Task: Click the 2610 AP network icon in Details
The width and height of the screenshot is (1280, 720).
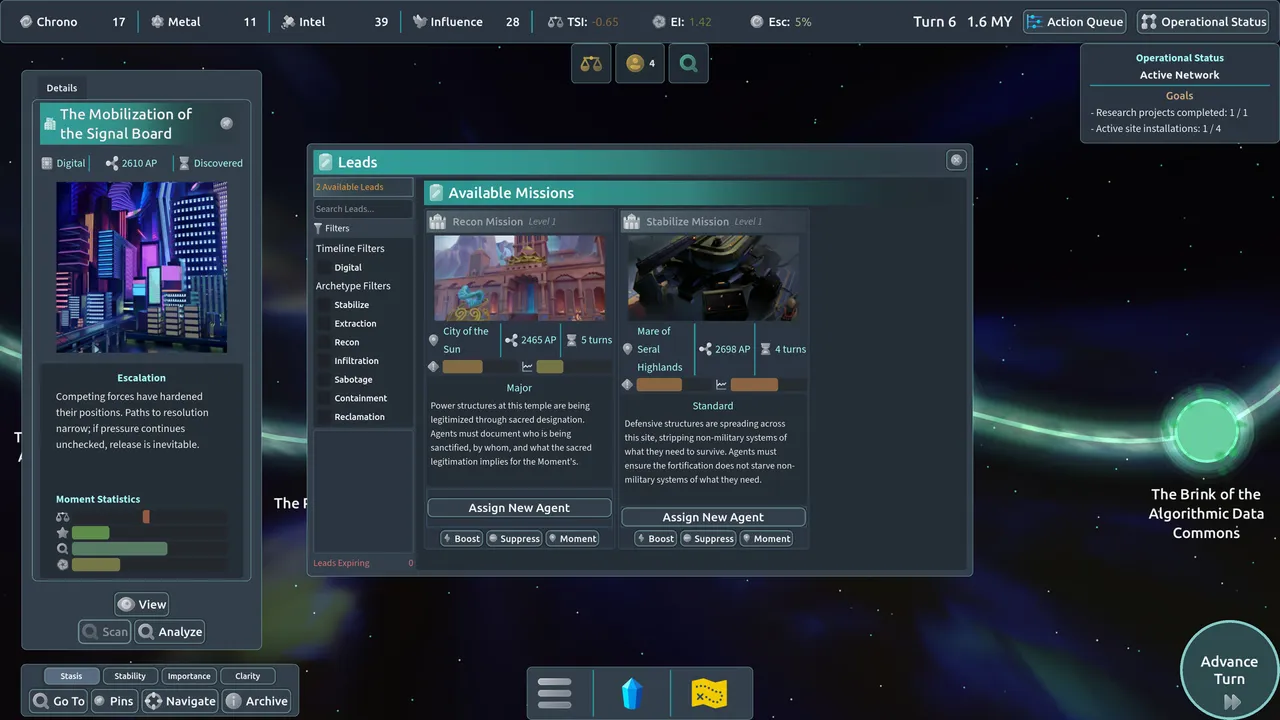Action: [x=112, y=163]
